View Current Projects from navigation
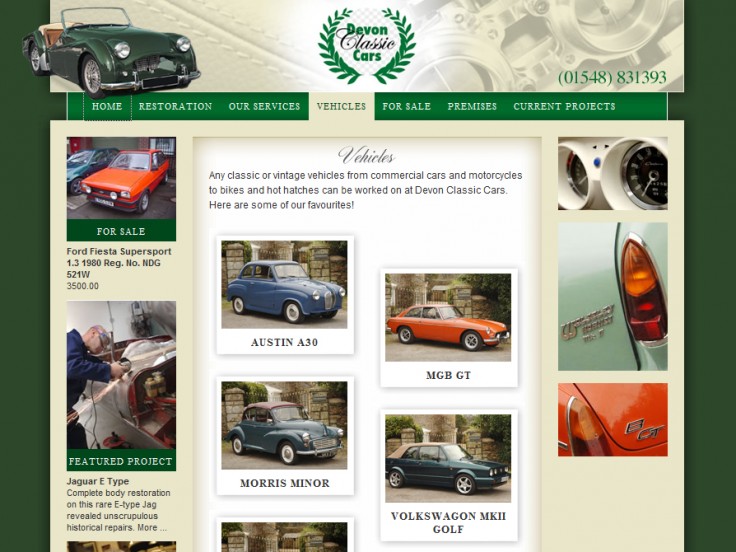Viewport: 736px width, 552px height. click(564, 106)
